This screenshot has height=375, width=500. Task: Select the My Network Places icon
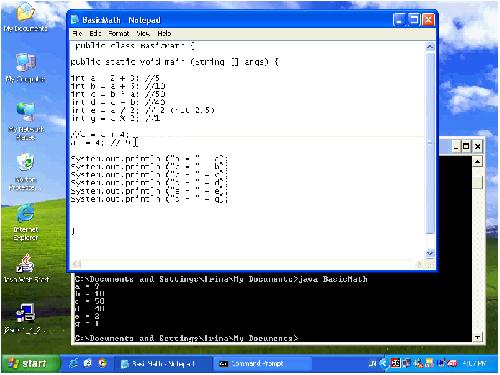[26, 121]
